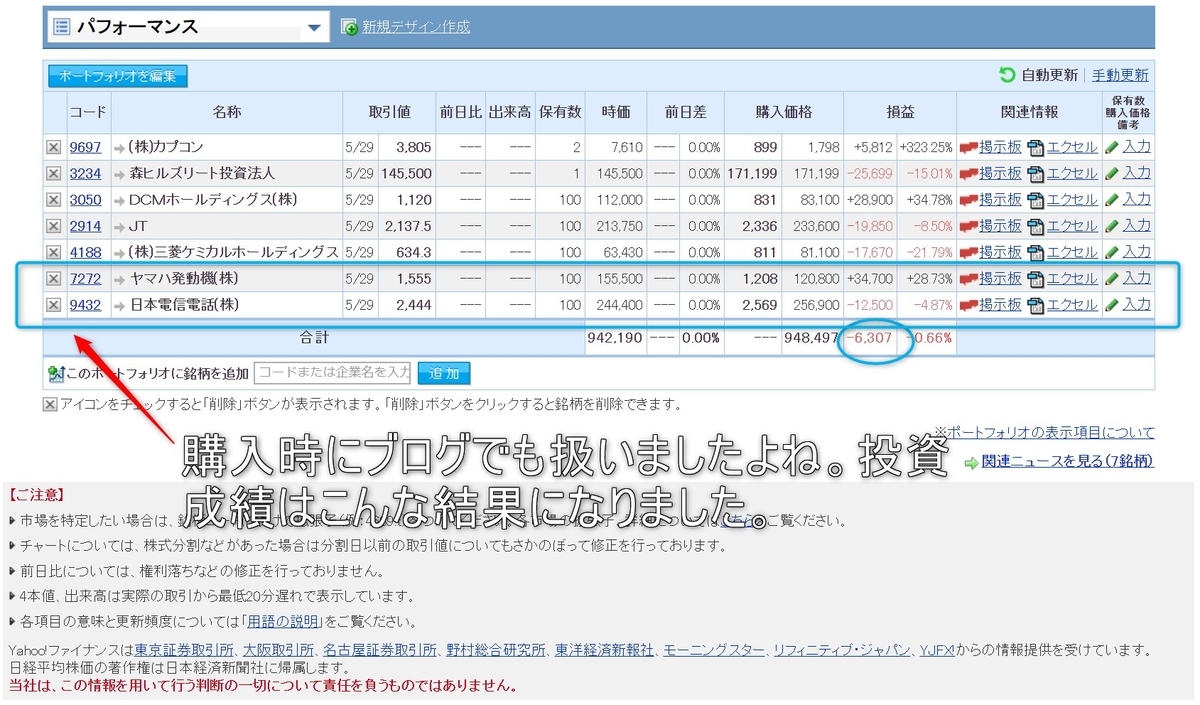Open stock code 3050 link

click(x=86, y=200)
